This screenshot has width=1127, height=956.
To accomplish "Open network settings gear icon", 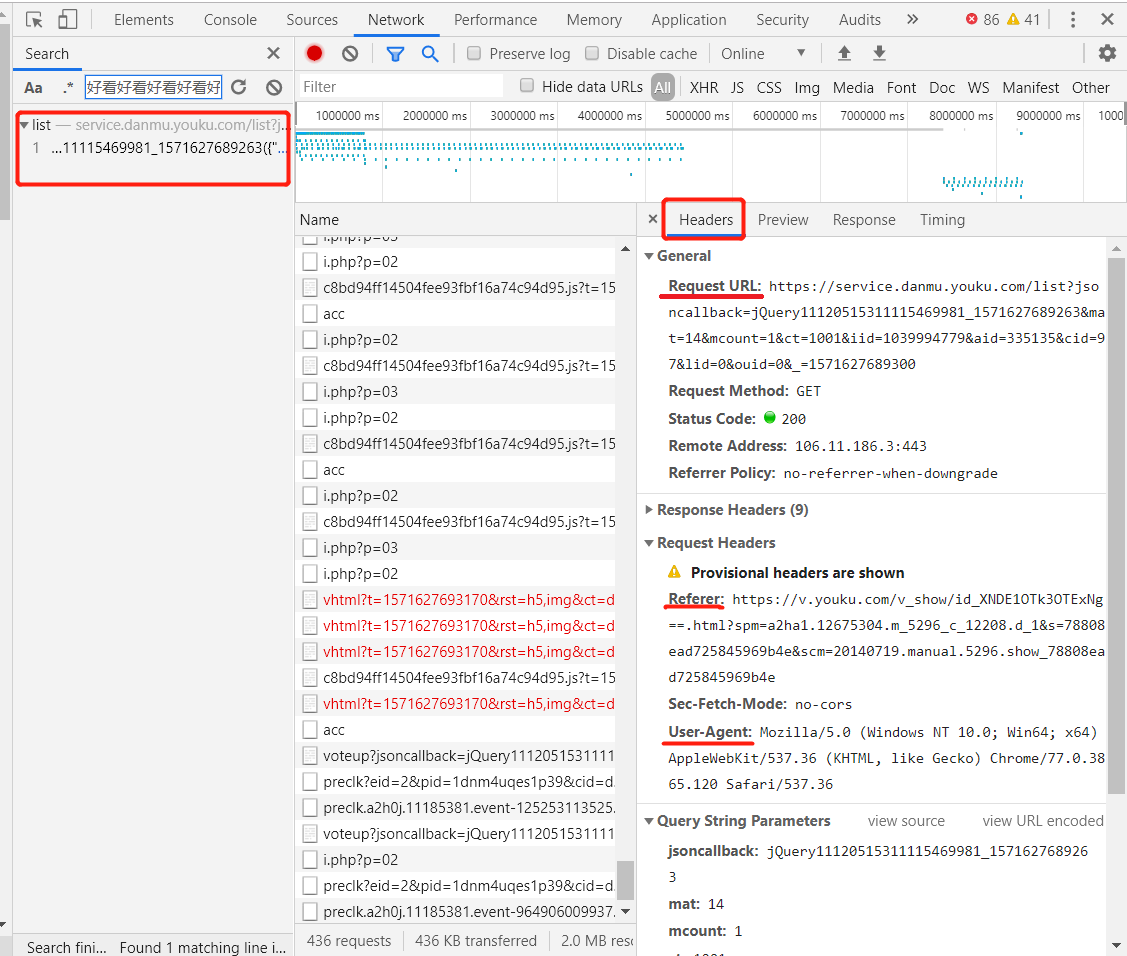I will pyautogui.click(x=1107, y=54).
